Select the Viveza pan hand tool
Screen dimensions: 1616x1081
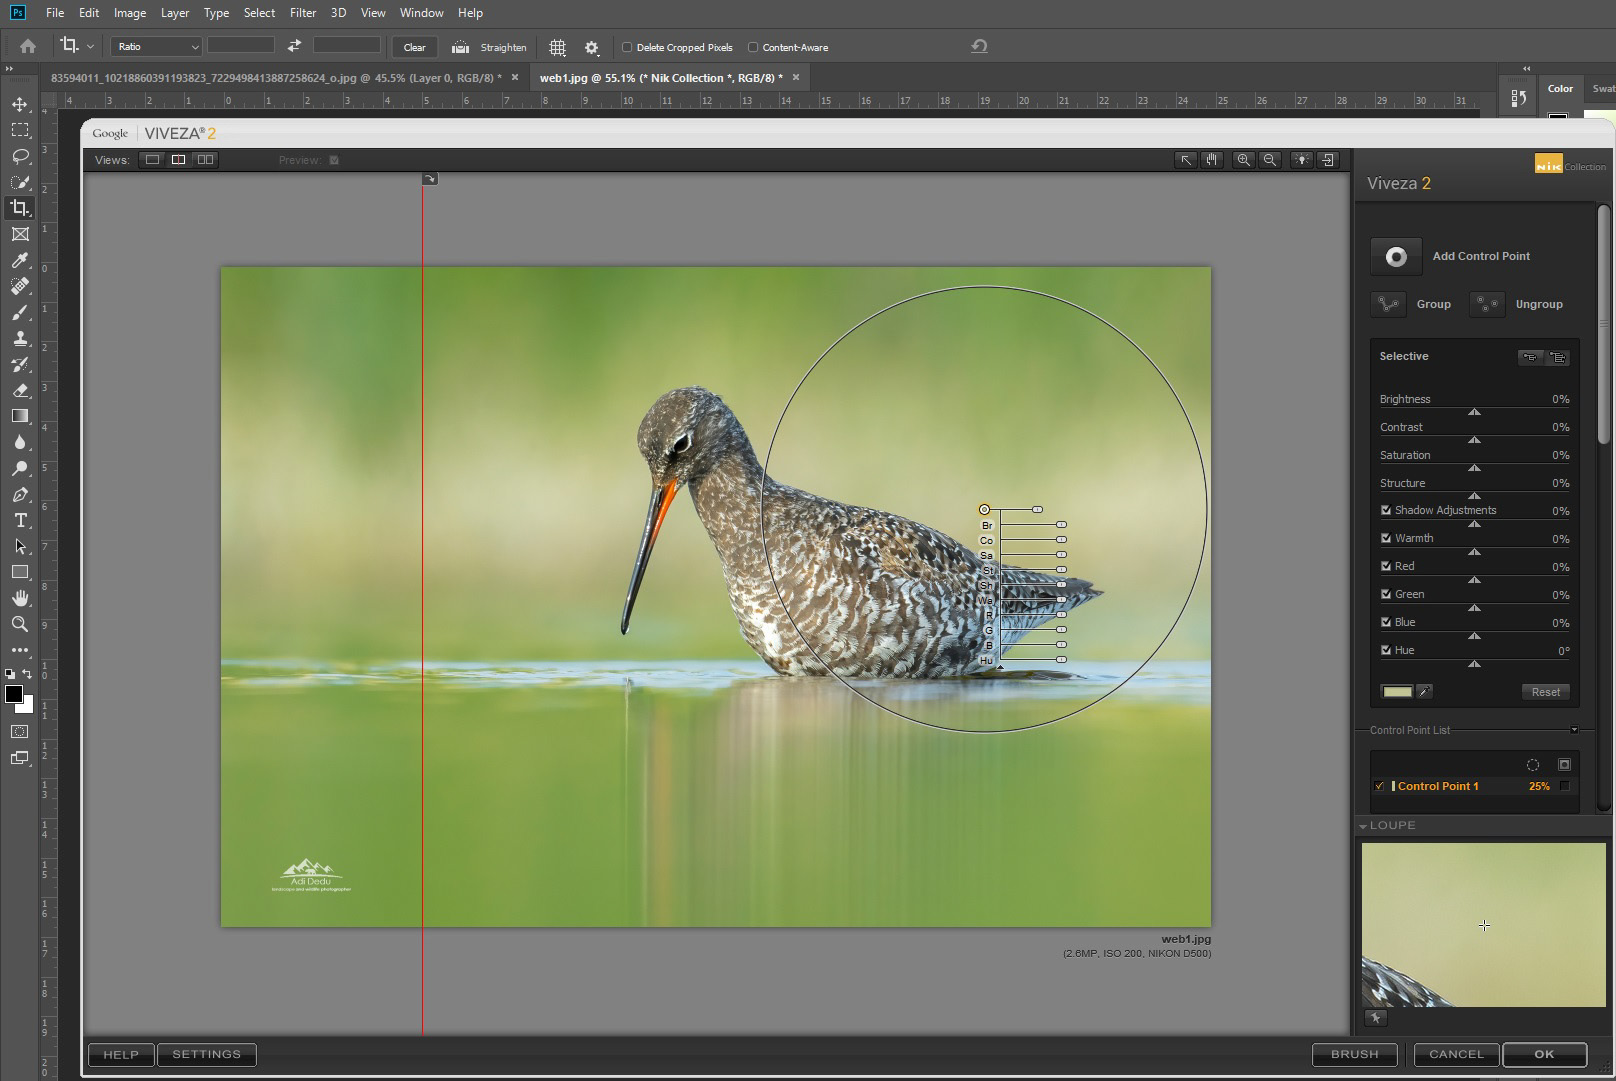(x=1212, y=160)
